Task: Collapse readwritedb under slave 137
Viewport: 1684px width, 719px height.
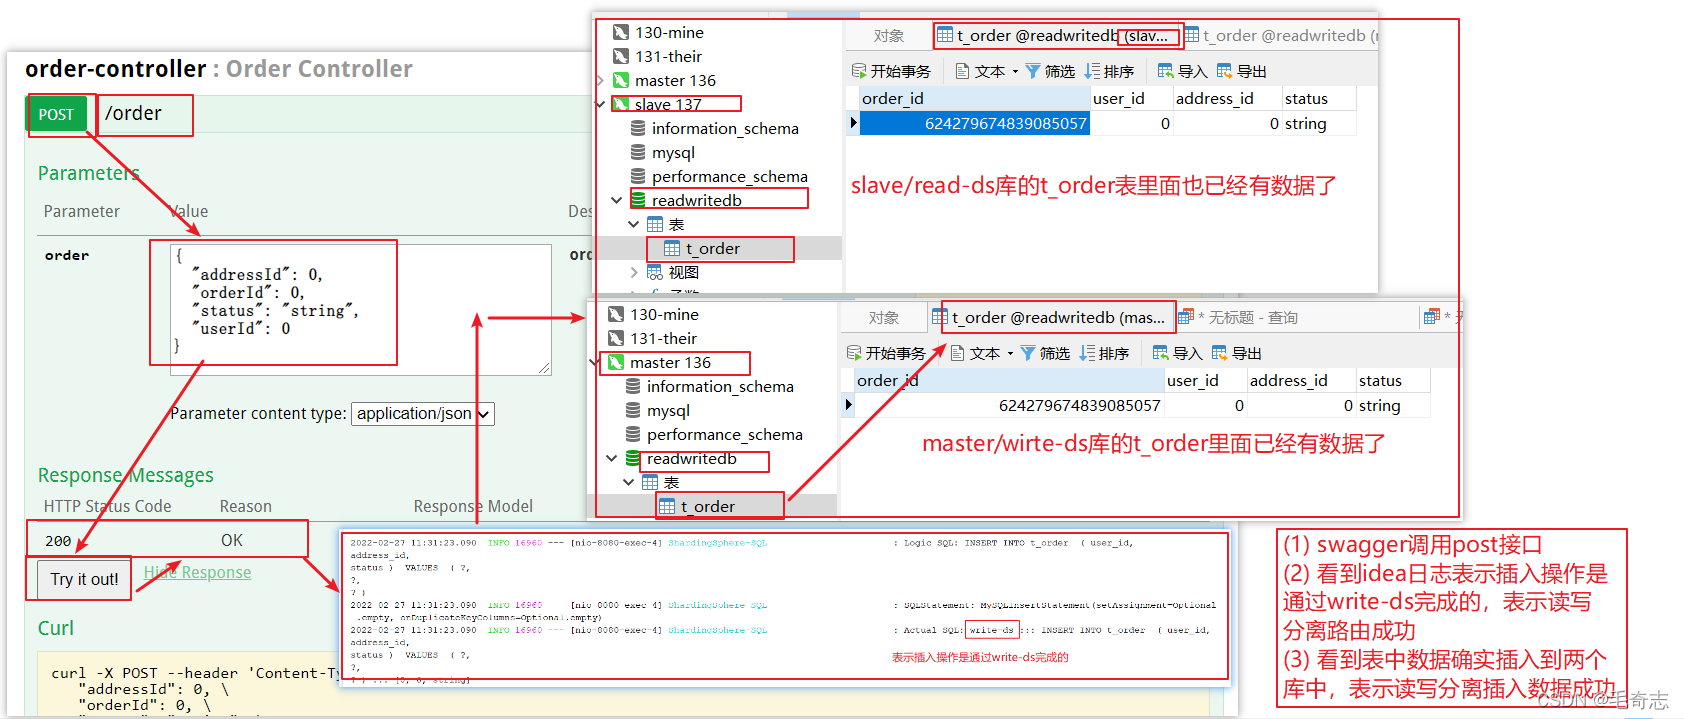Action: pyautogui.click(x=617, y=200)
